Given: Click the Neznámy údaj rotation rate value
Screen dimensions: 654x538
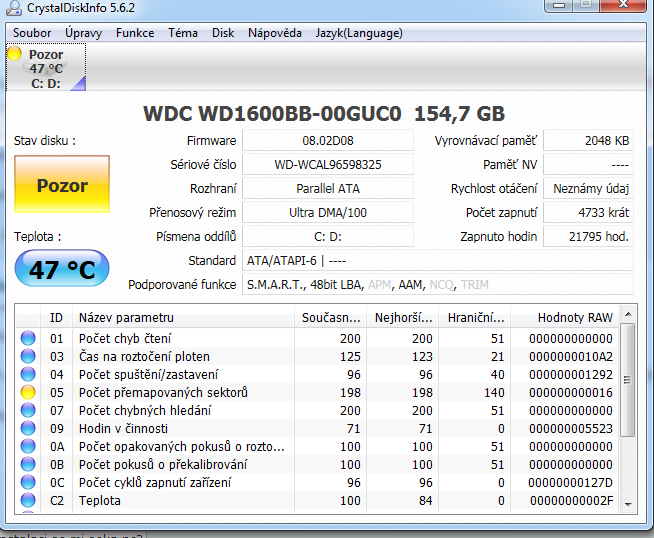Looking at the screenshot, I should tap(589, 189).
